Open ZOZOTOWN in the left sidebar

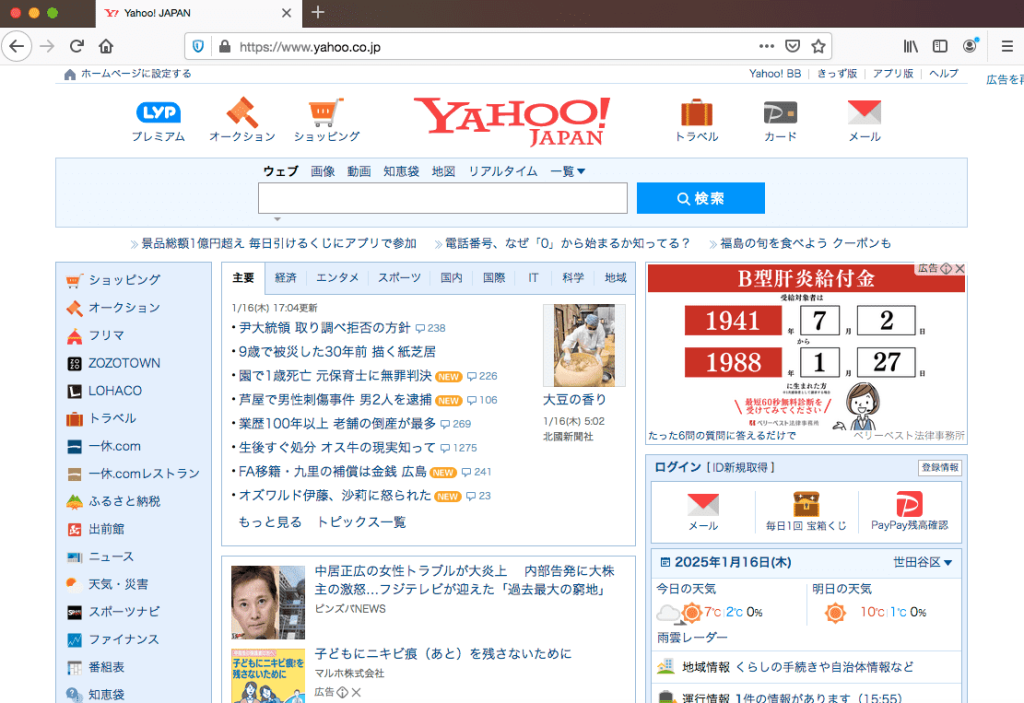click(124, 363)
